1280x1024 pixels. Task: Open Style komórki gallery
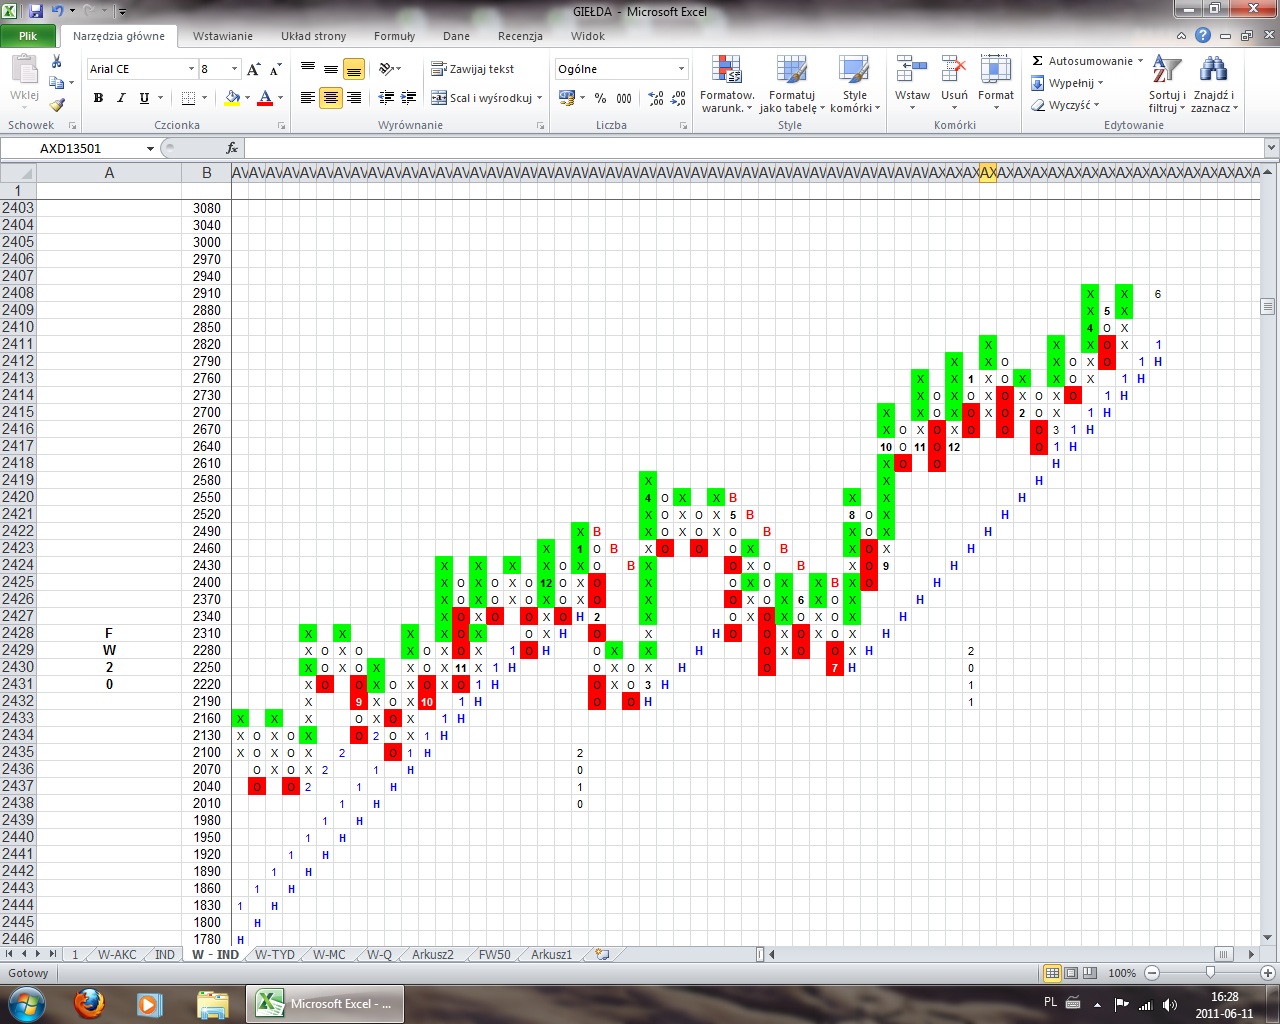855,84
